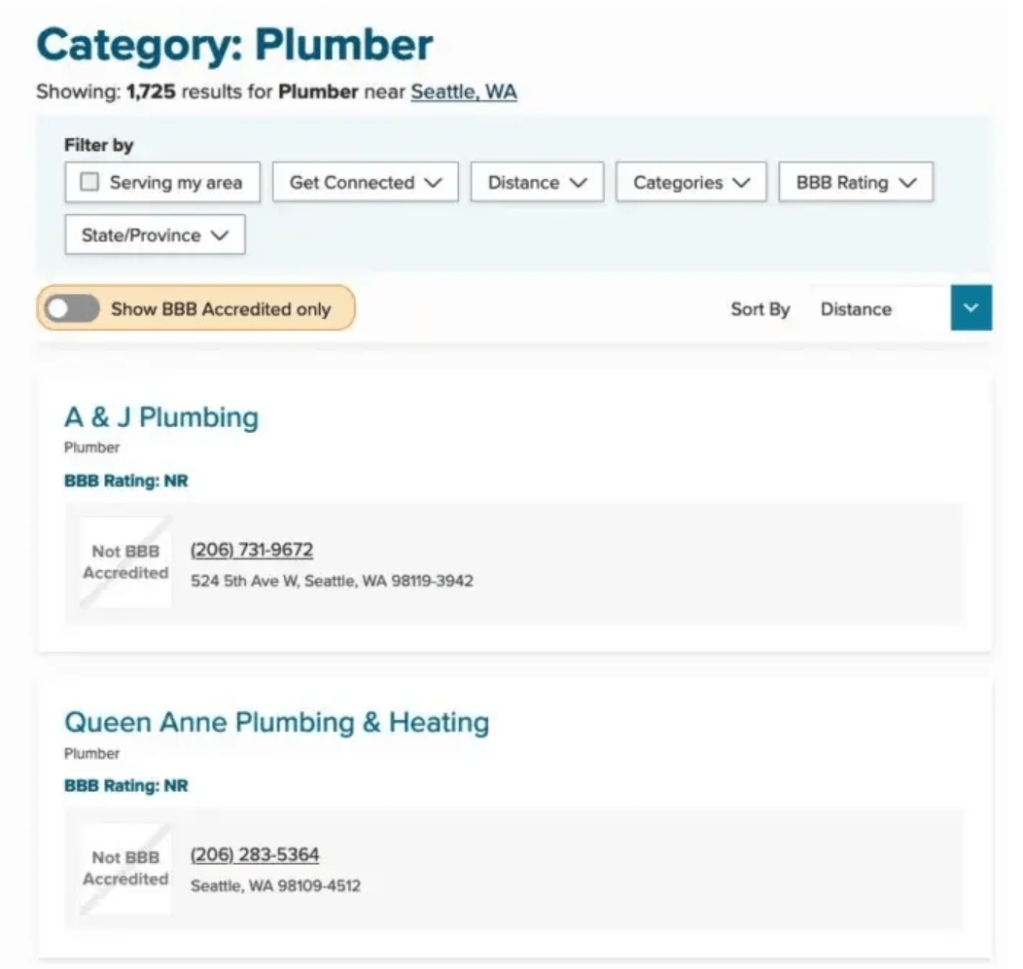Open the Get Connected filter dropdown
Viewport: 1023px width, 969px height.
pos(365,183)
